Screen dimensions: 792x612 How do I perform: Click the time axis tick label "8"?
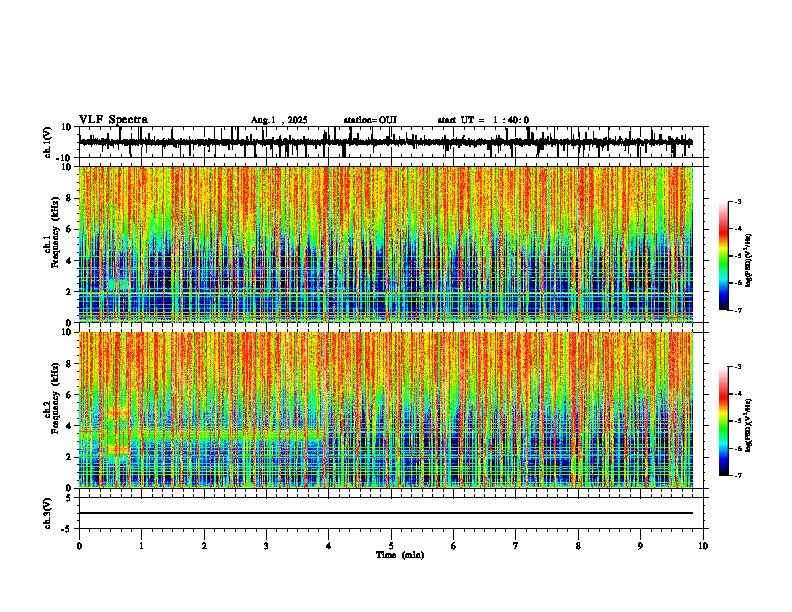tap(578, 546)
